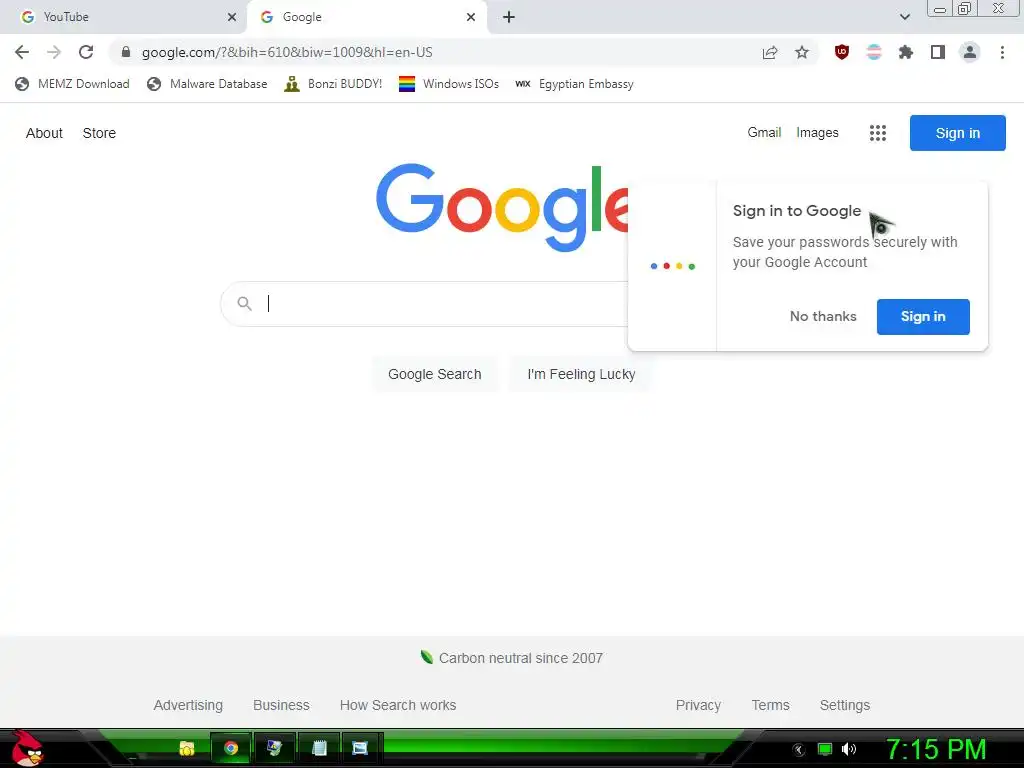The width and height of the screenshot is (1024, 768).
Task: Open How Search works link
Action: coord(398,705)
